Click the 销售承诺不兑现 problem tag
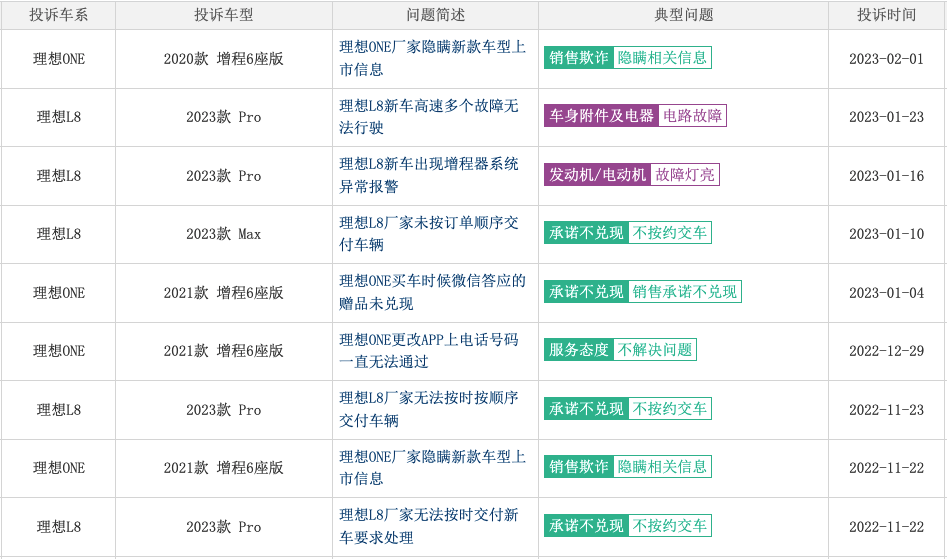947x559 pixels. tap(685, 292)
